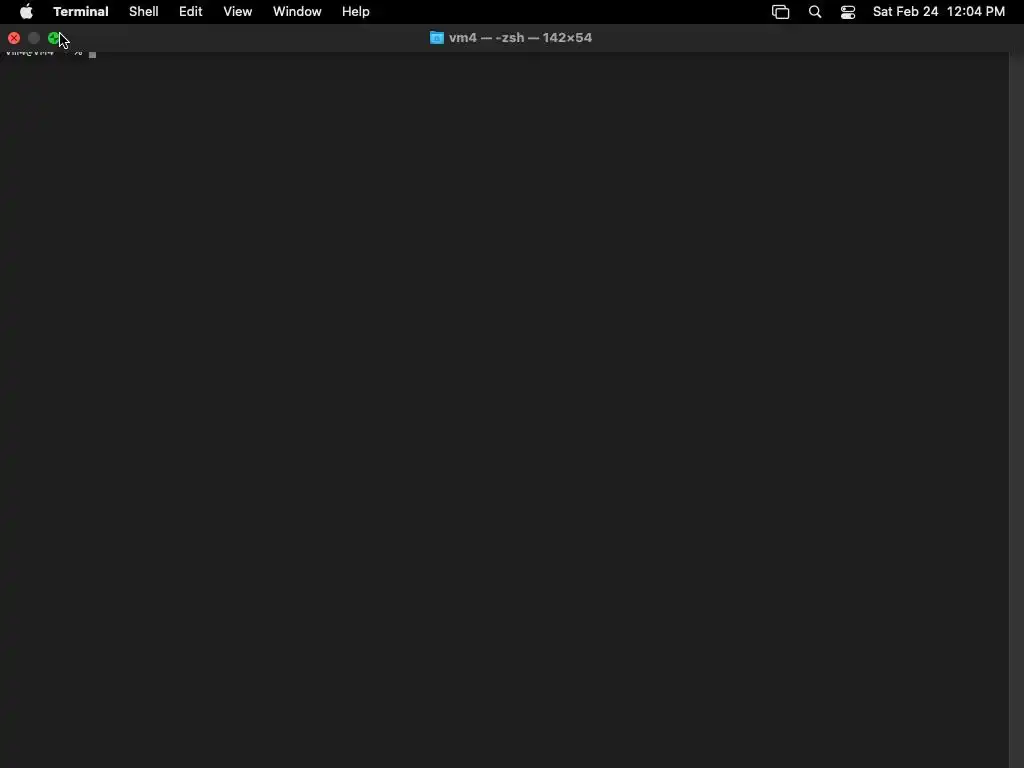This screenshot has height=768, width=1024.
Task: Show date and time Sat Feb 24 12:04 PM
Action: tap(938, 12)
